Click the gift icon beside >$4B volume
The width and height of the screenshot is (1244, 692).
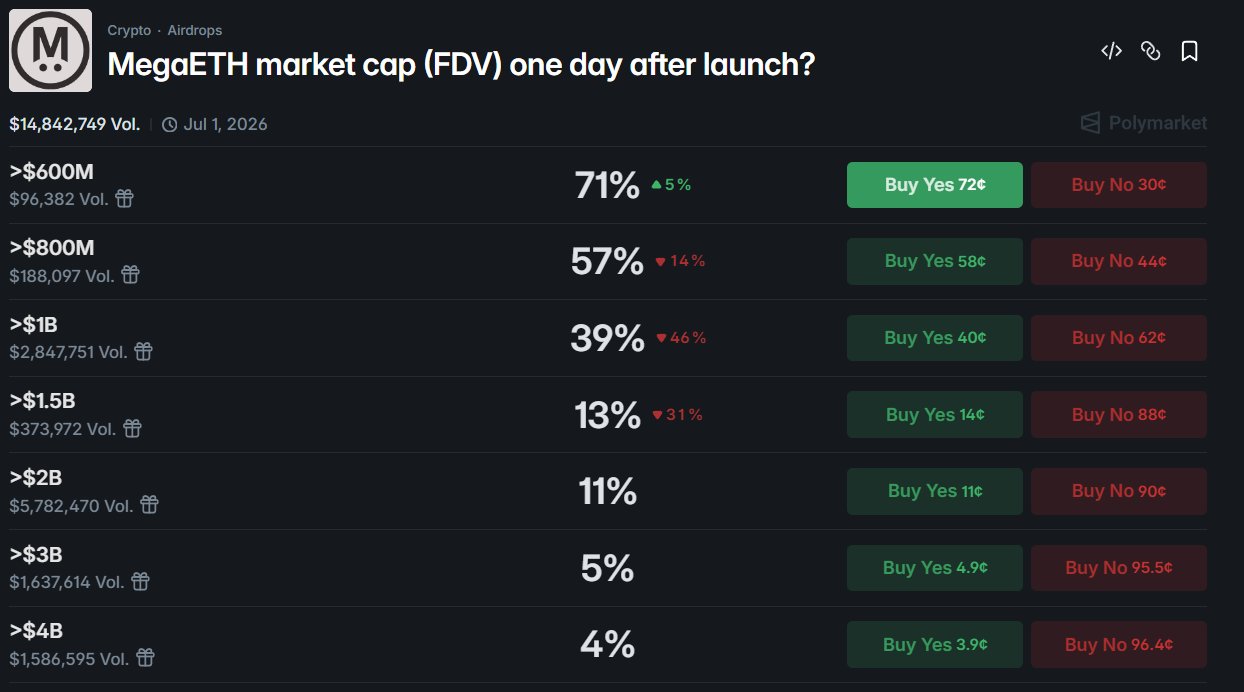145,657
